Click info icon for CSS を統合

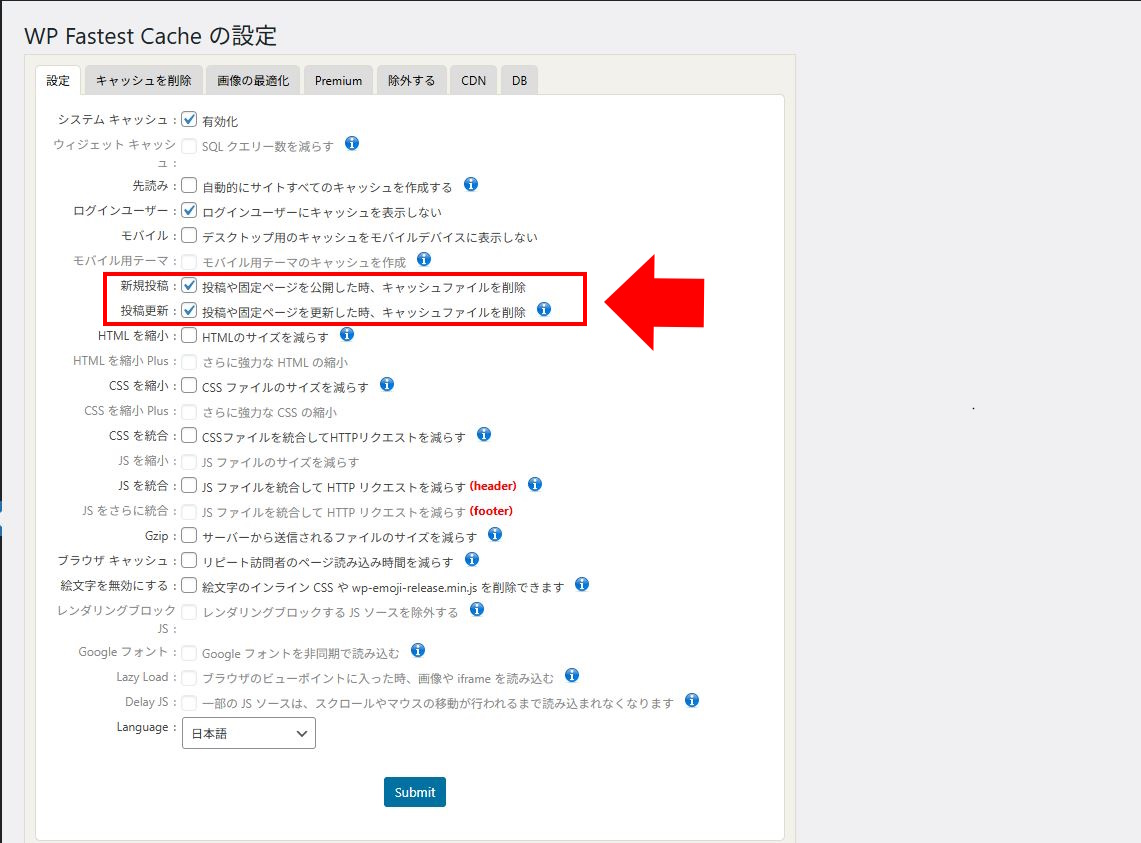pyautogui.click(x=484, y=435)
